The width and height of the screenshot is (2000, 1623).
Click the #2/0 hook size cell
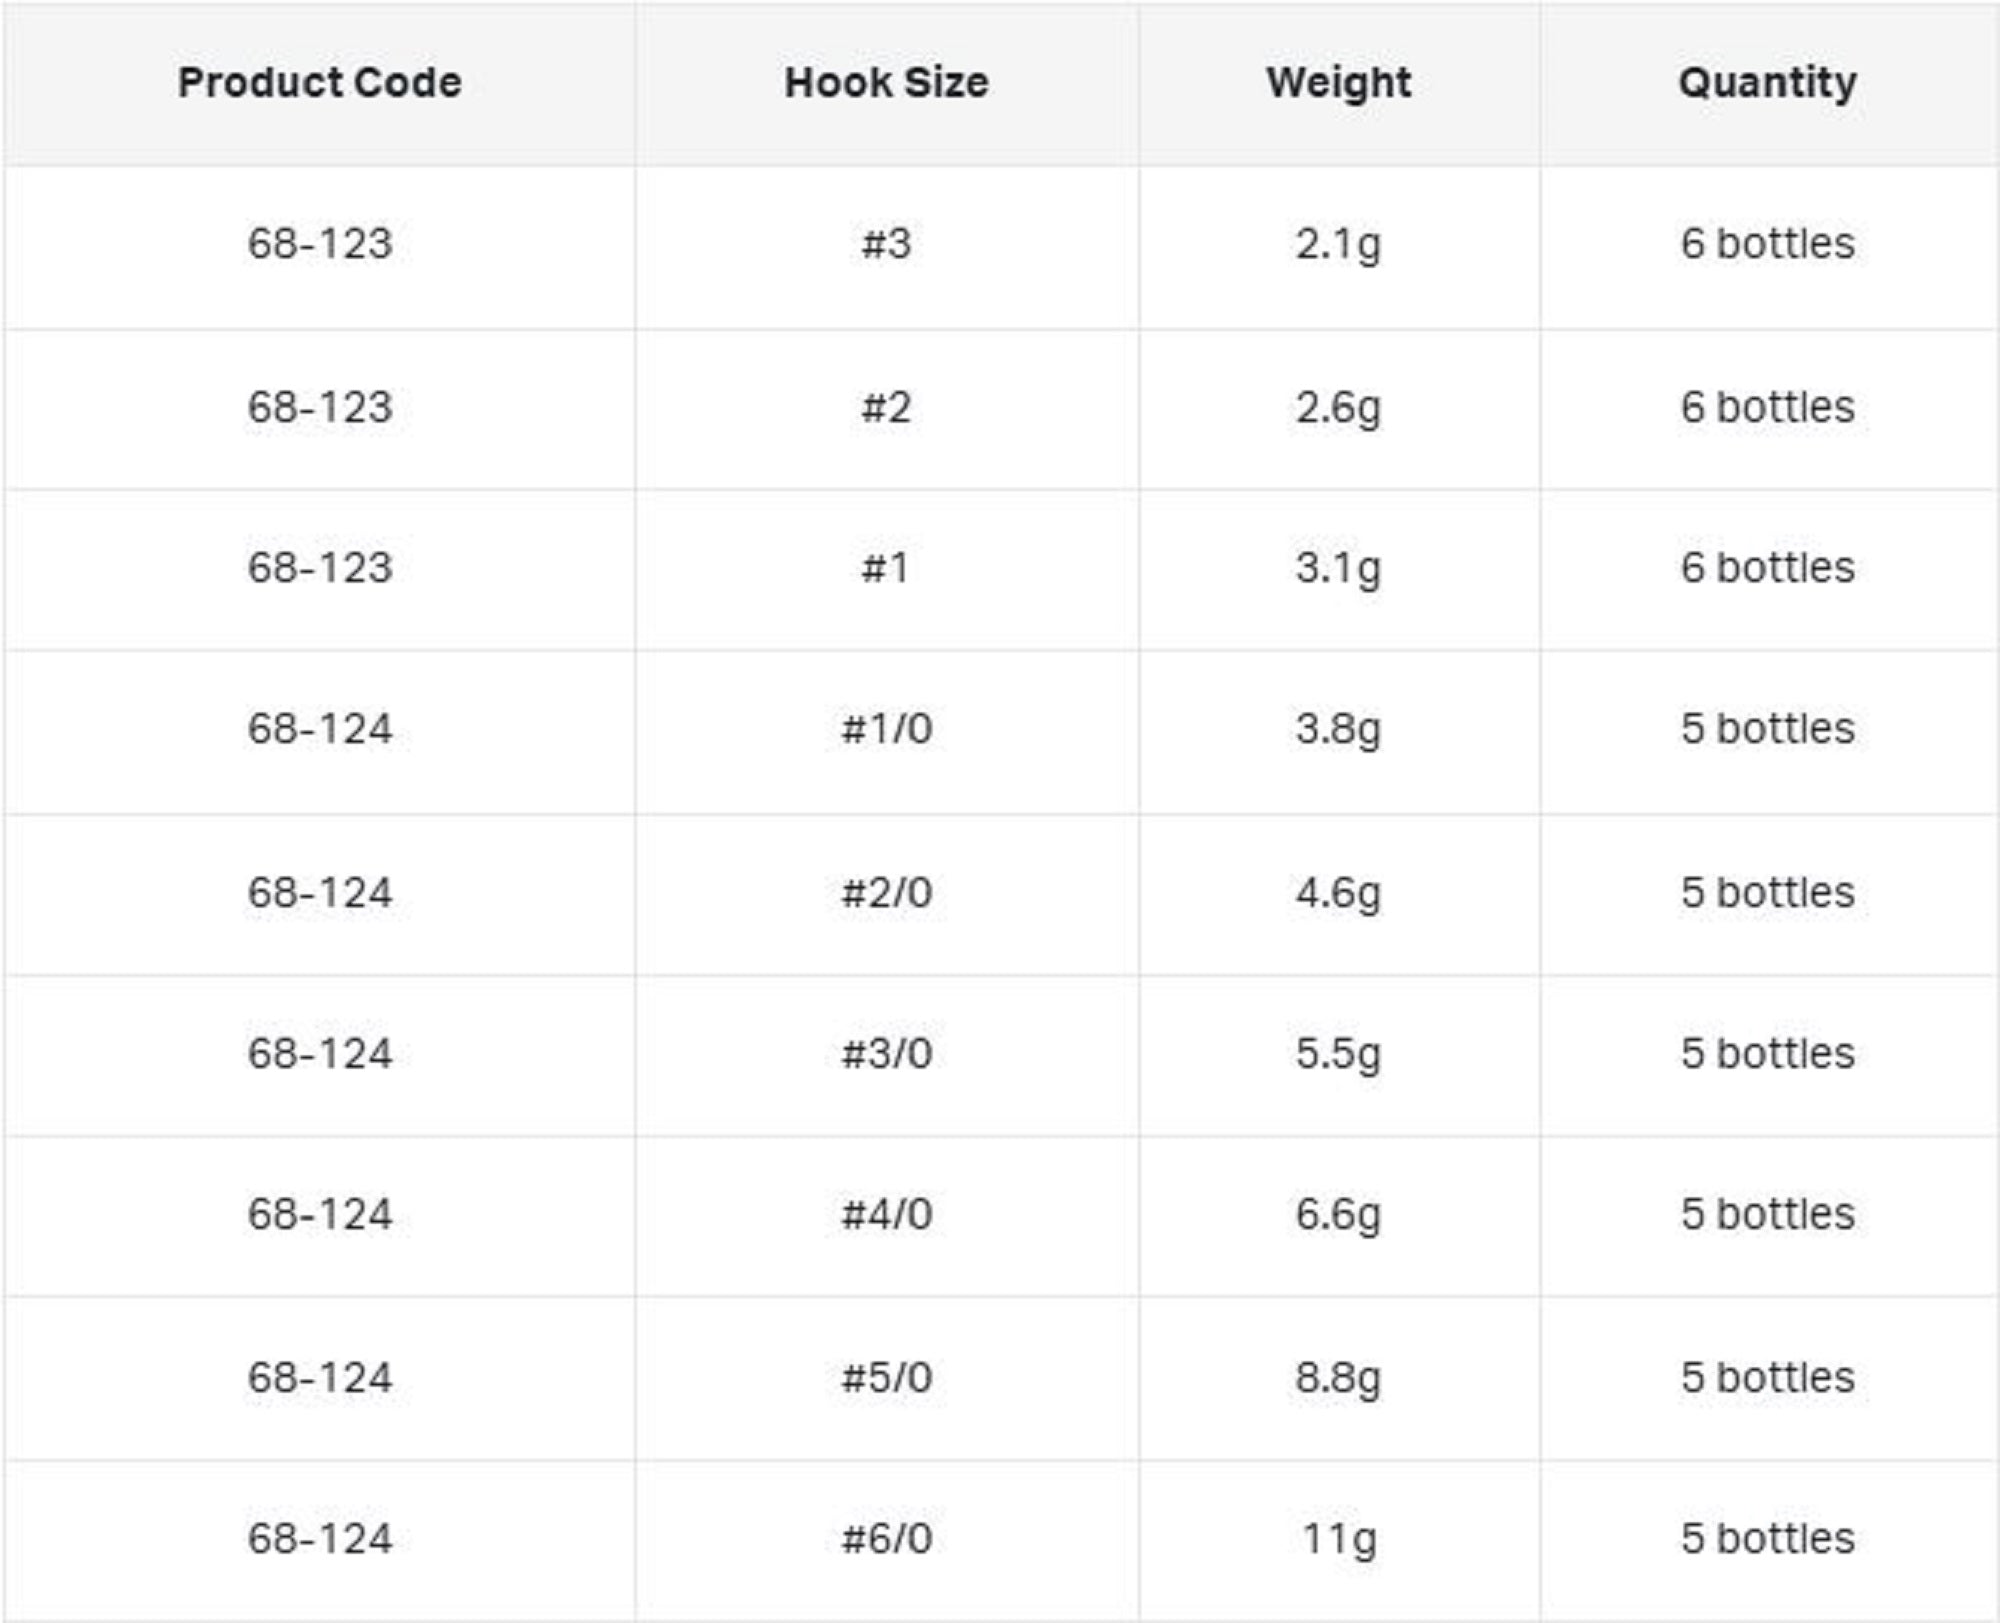(886, 893)
